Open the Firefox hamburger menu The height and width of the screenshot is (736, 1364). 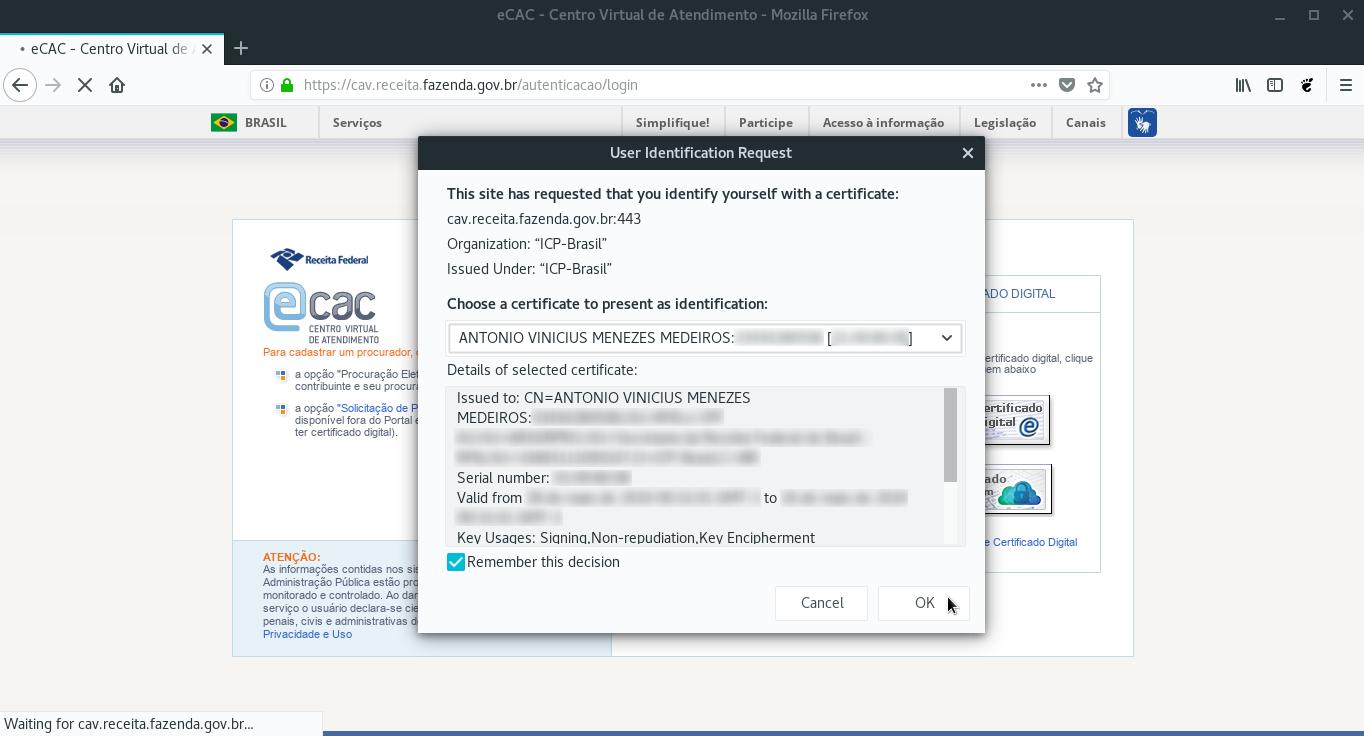tap(1346, 85)
